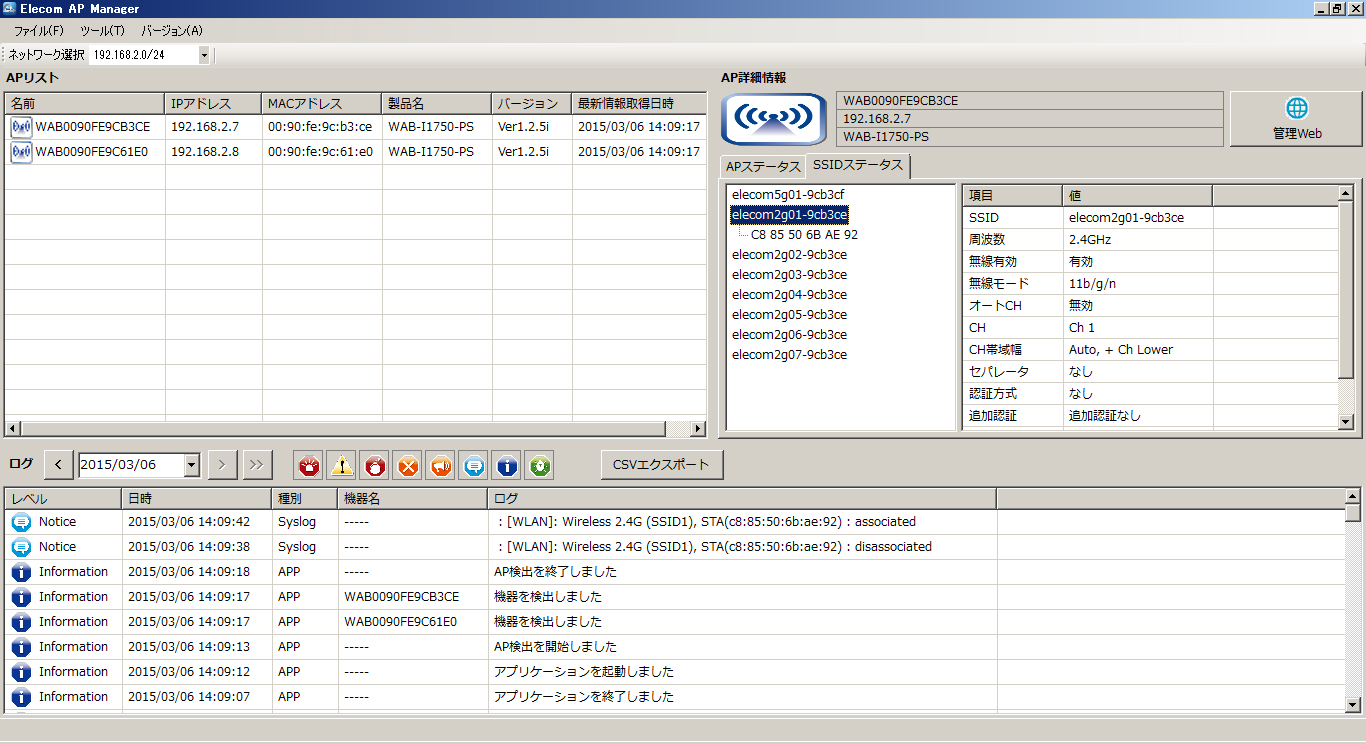Select client C8 85 50 6B AE 92

(804, 235)
